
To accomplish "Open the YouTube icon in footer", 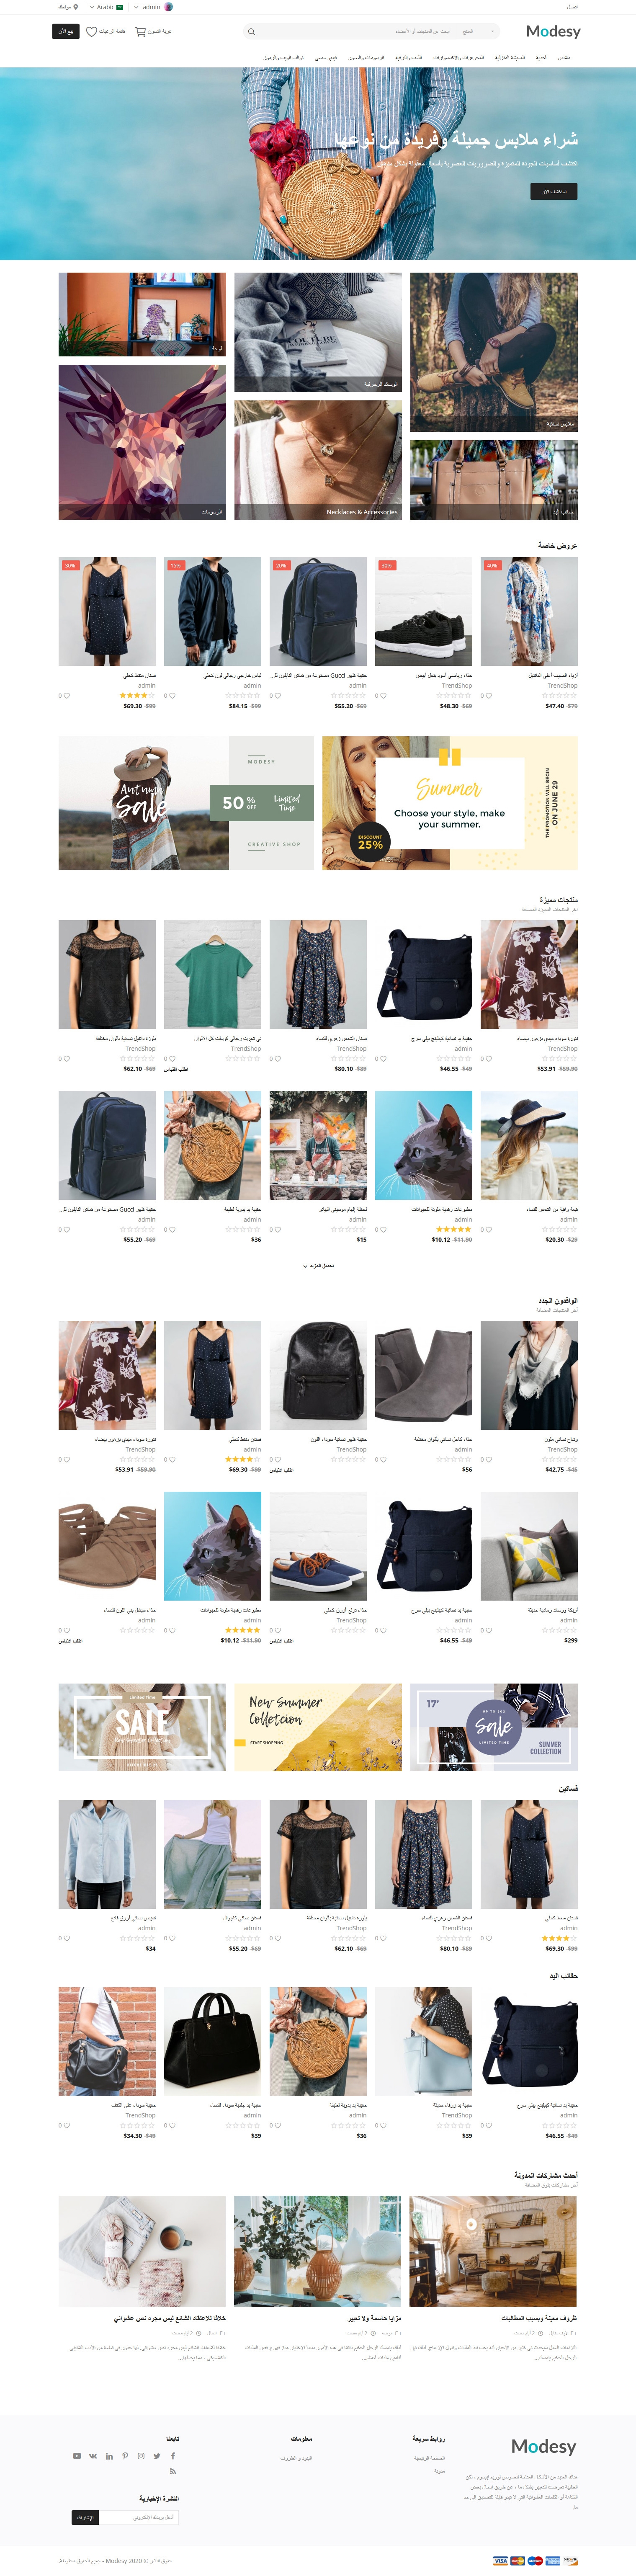I will point(77,2455).
